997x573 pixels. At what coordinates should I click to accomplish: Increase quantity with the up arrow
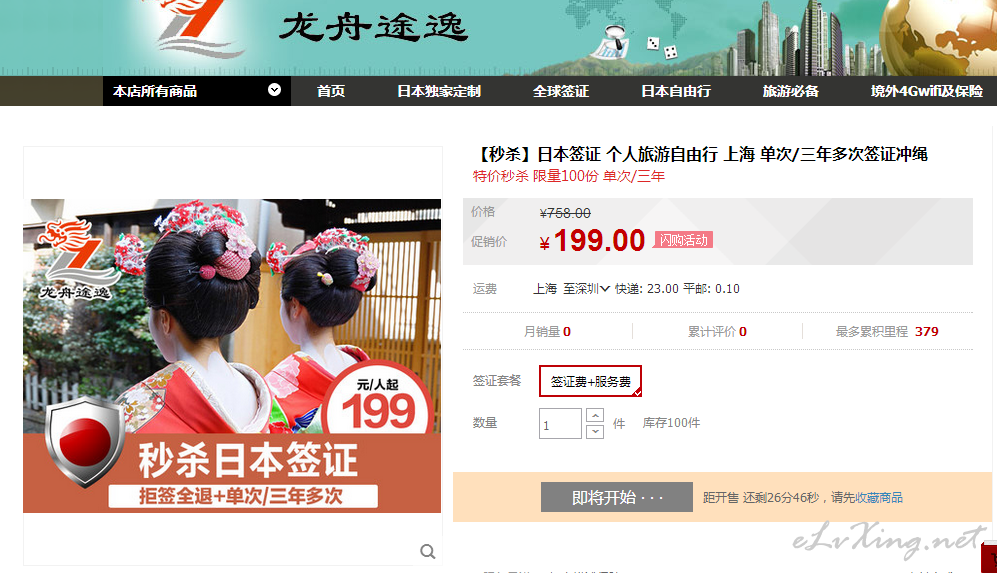pos(595,416)
